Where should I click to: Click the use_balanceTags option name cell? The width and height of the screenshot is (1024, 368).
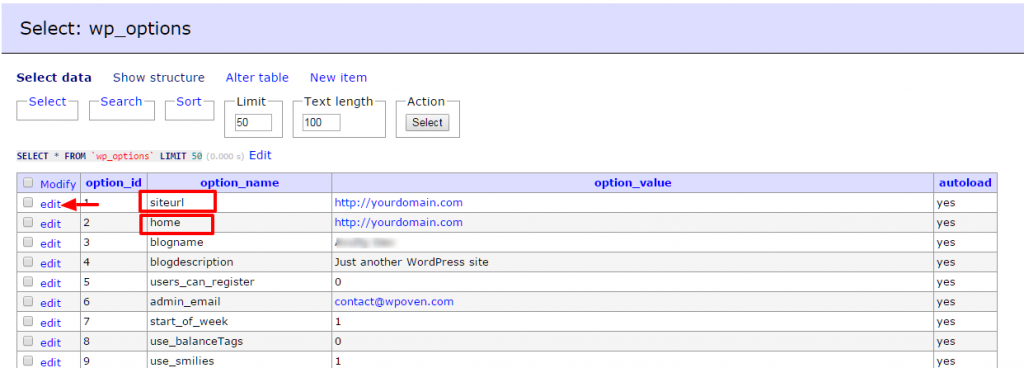[x=239, y=341]
